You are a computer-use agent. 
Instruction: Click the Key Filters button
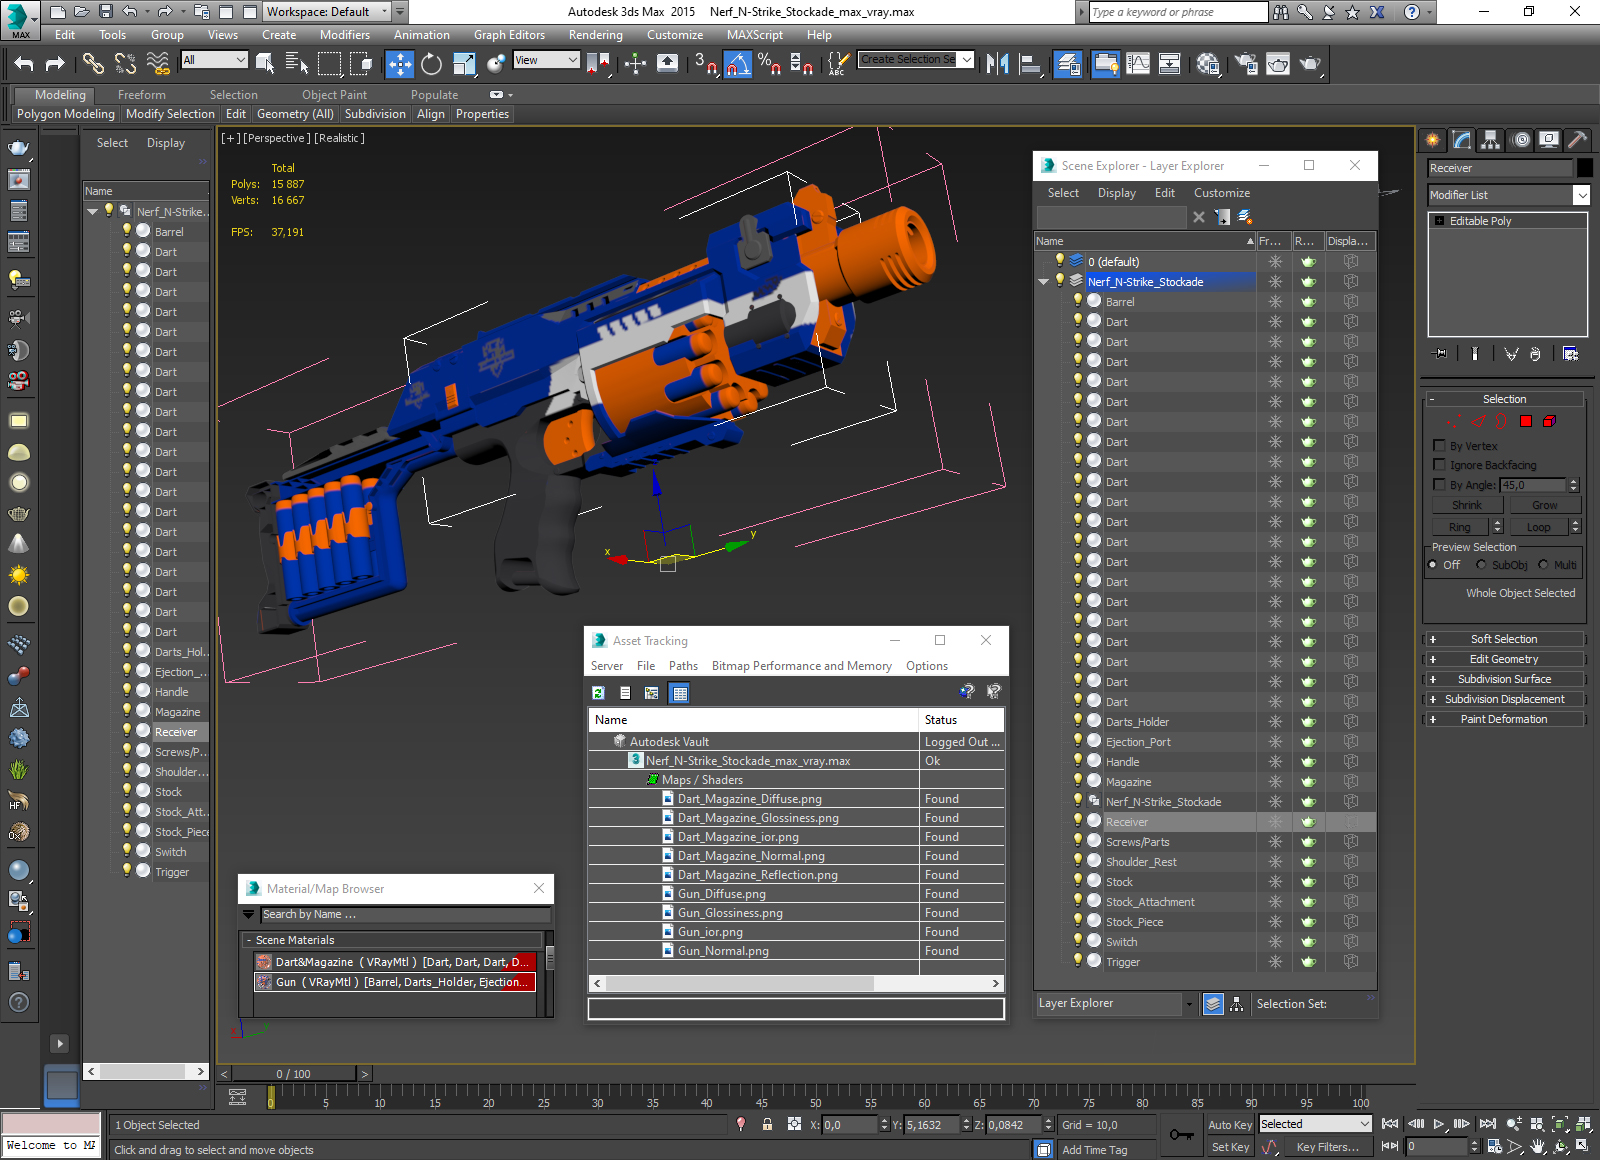(x=1327, y=1147)
